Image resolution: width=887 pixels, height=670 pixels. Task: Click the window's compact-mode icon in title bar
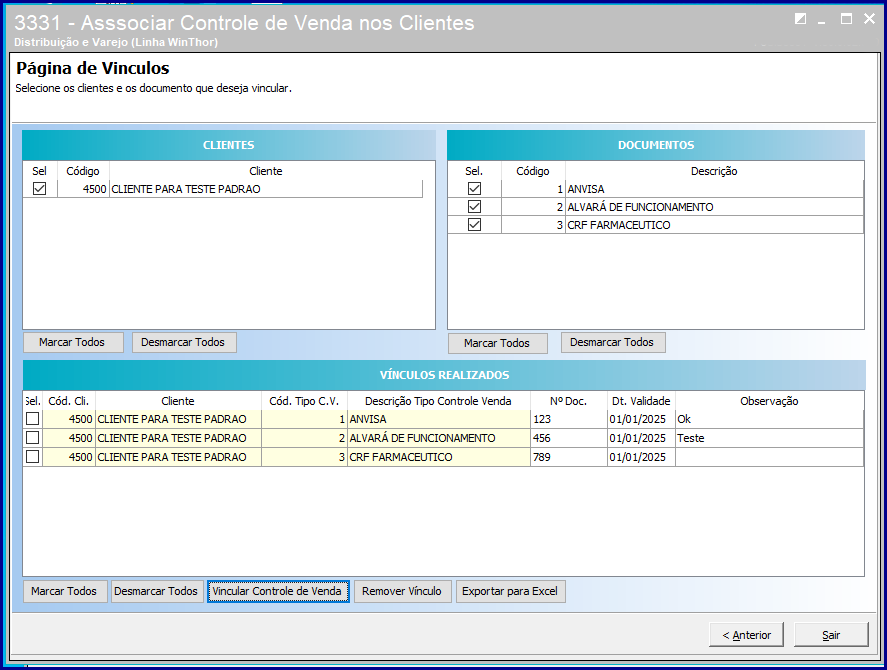pos(800,19)
